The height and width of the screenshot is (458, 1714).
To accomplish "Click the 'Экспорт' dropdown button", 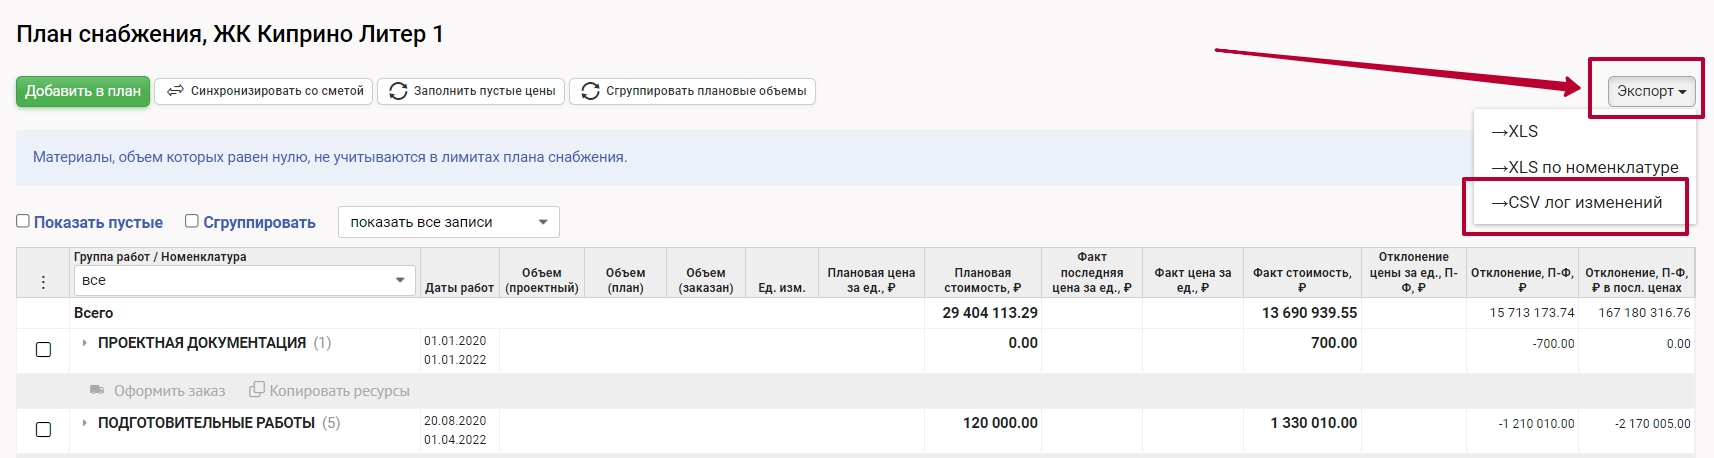I will [1651, 91].
